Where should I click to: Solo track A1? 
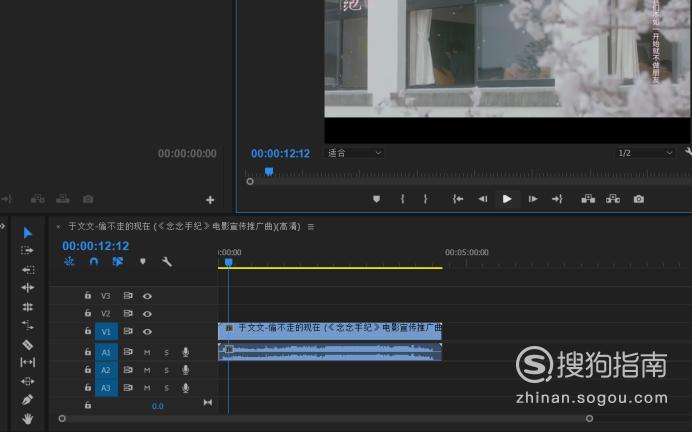pos(166,352)
